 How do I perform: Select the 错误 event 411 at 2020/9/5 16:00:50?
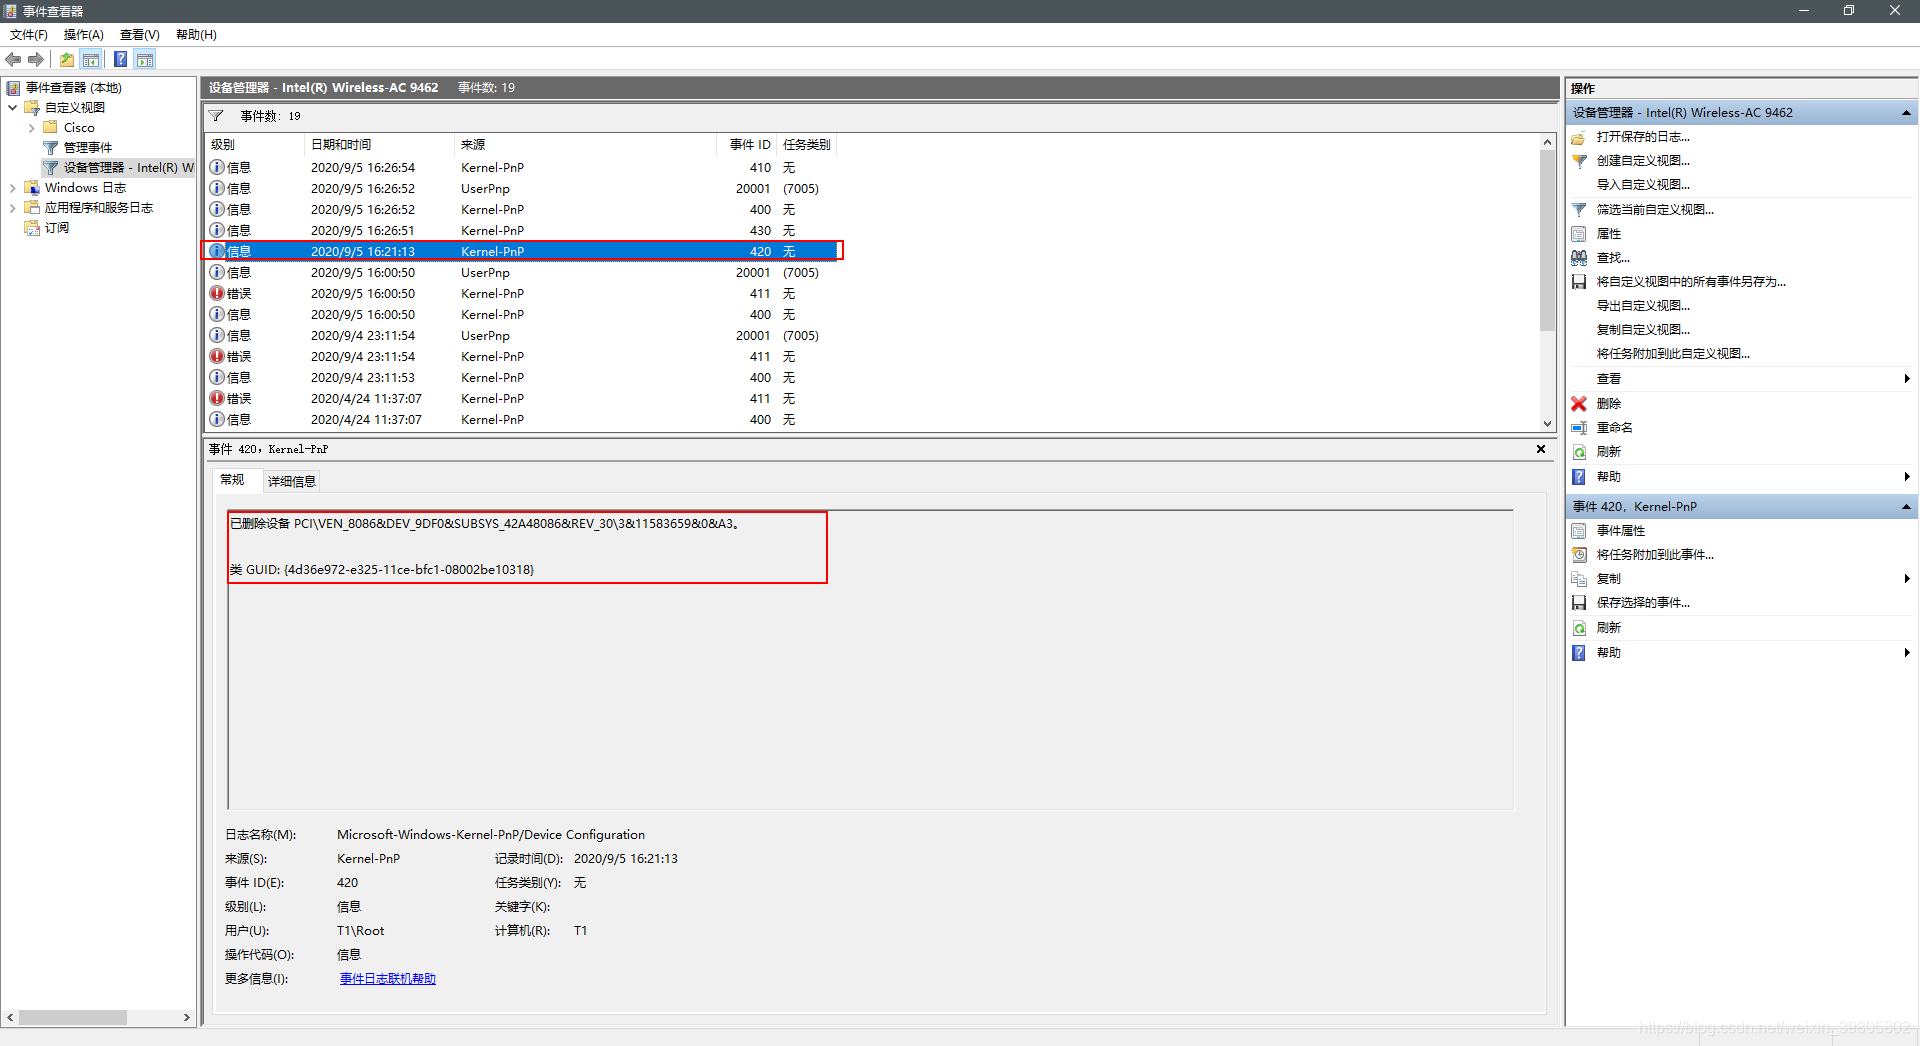521,294
